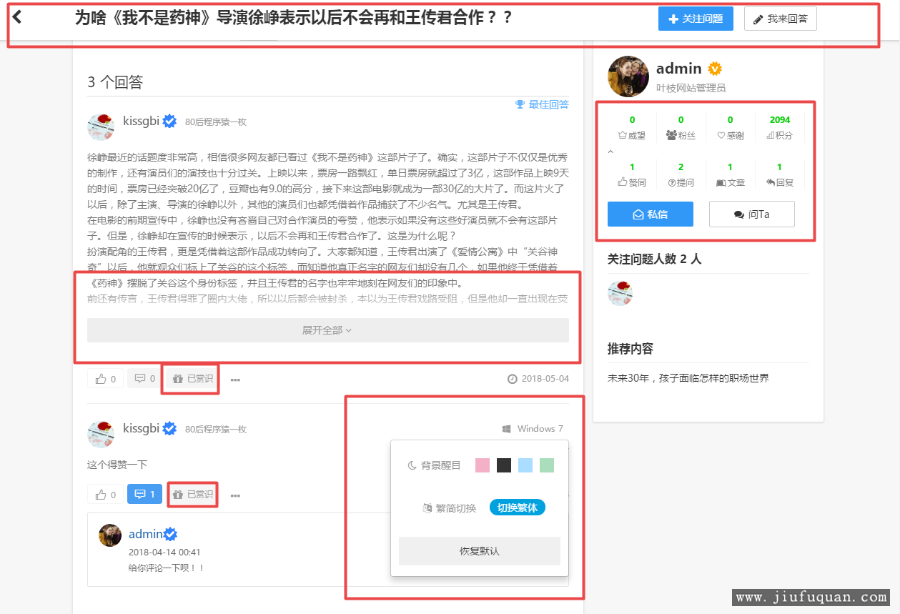Select the green background color swatch
This screenshot has height=614, width=900.
coord(547,465)
